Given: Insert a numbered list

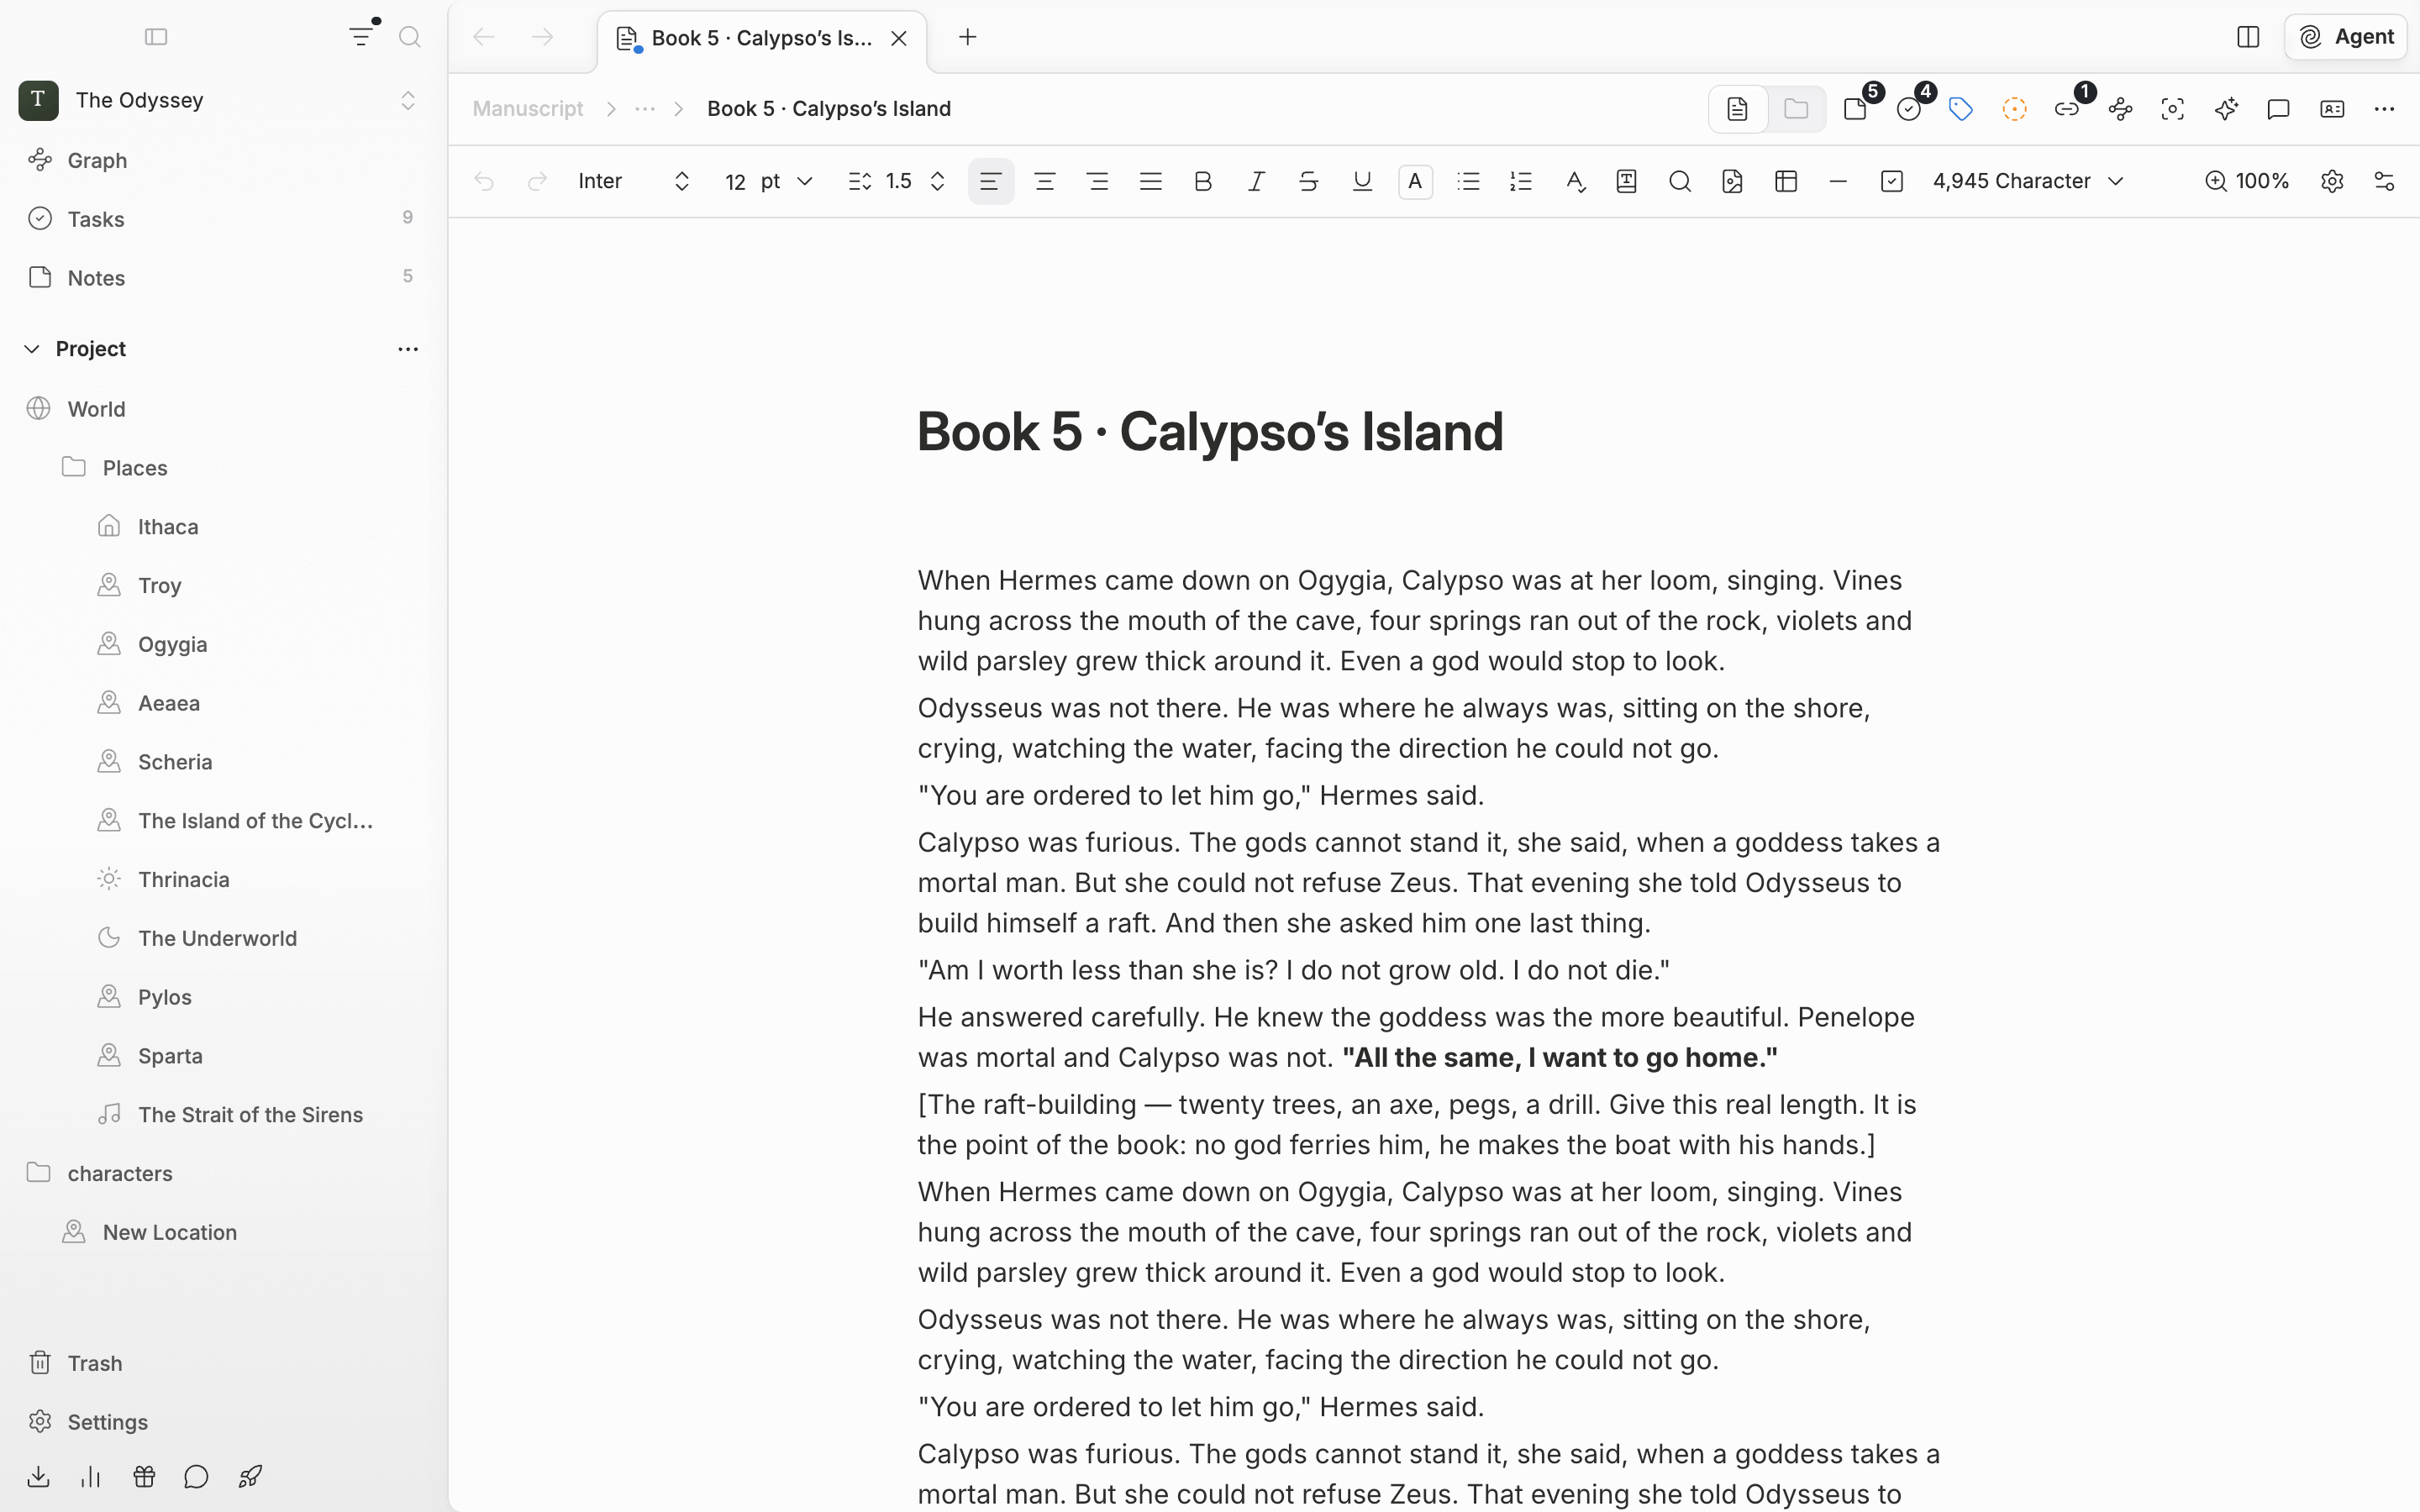Looking at the screenshot, I should pyautogui.click(x=1521, y=181).
